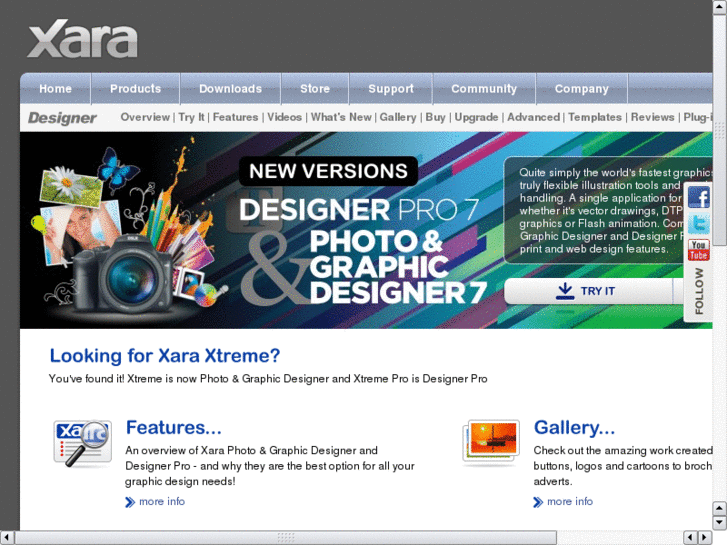This screenshot has height=545, width=727.
Task: Click the Features magnifier icon
Action: [83, 442]
